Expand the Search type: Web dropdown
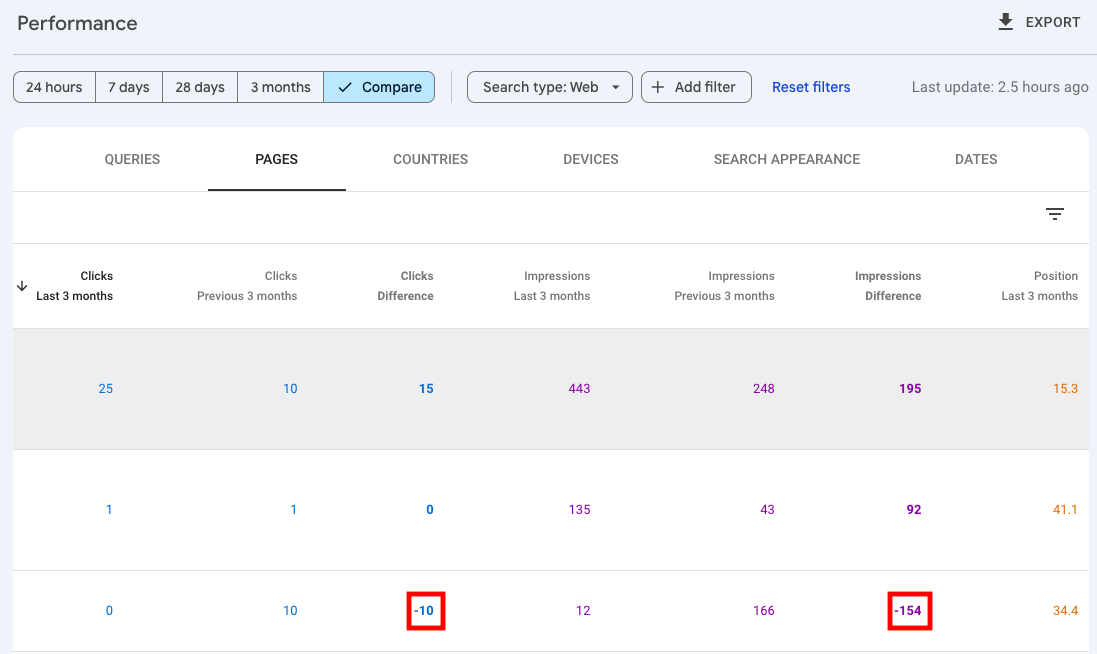 550,87
